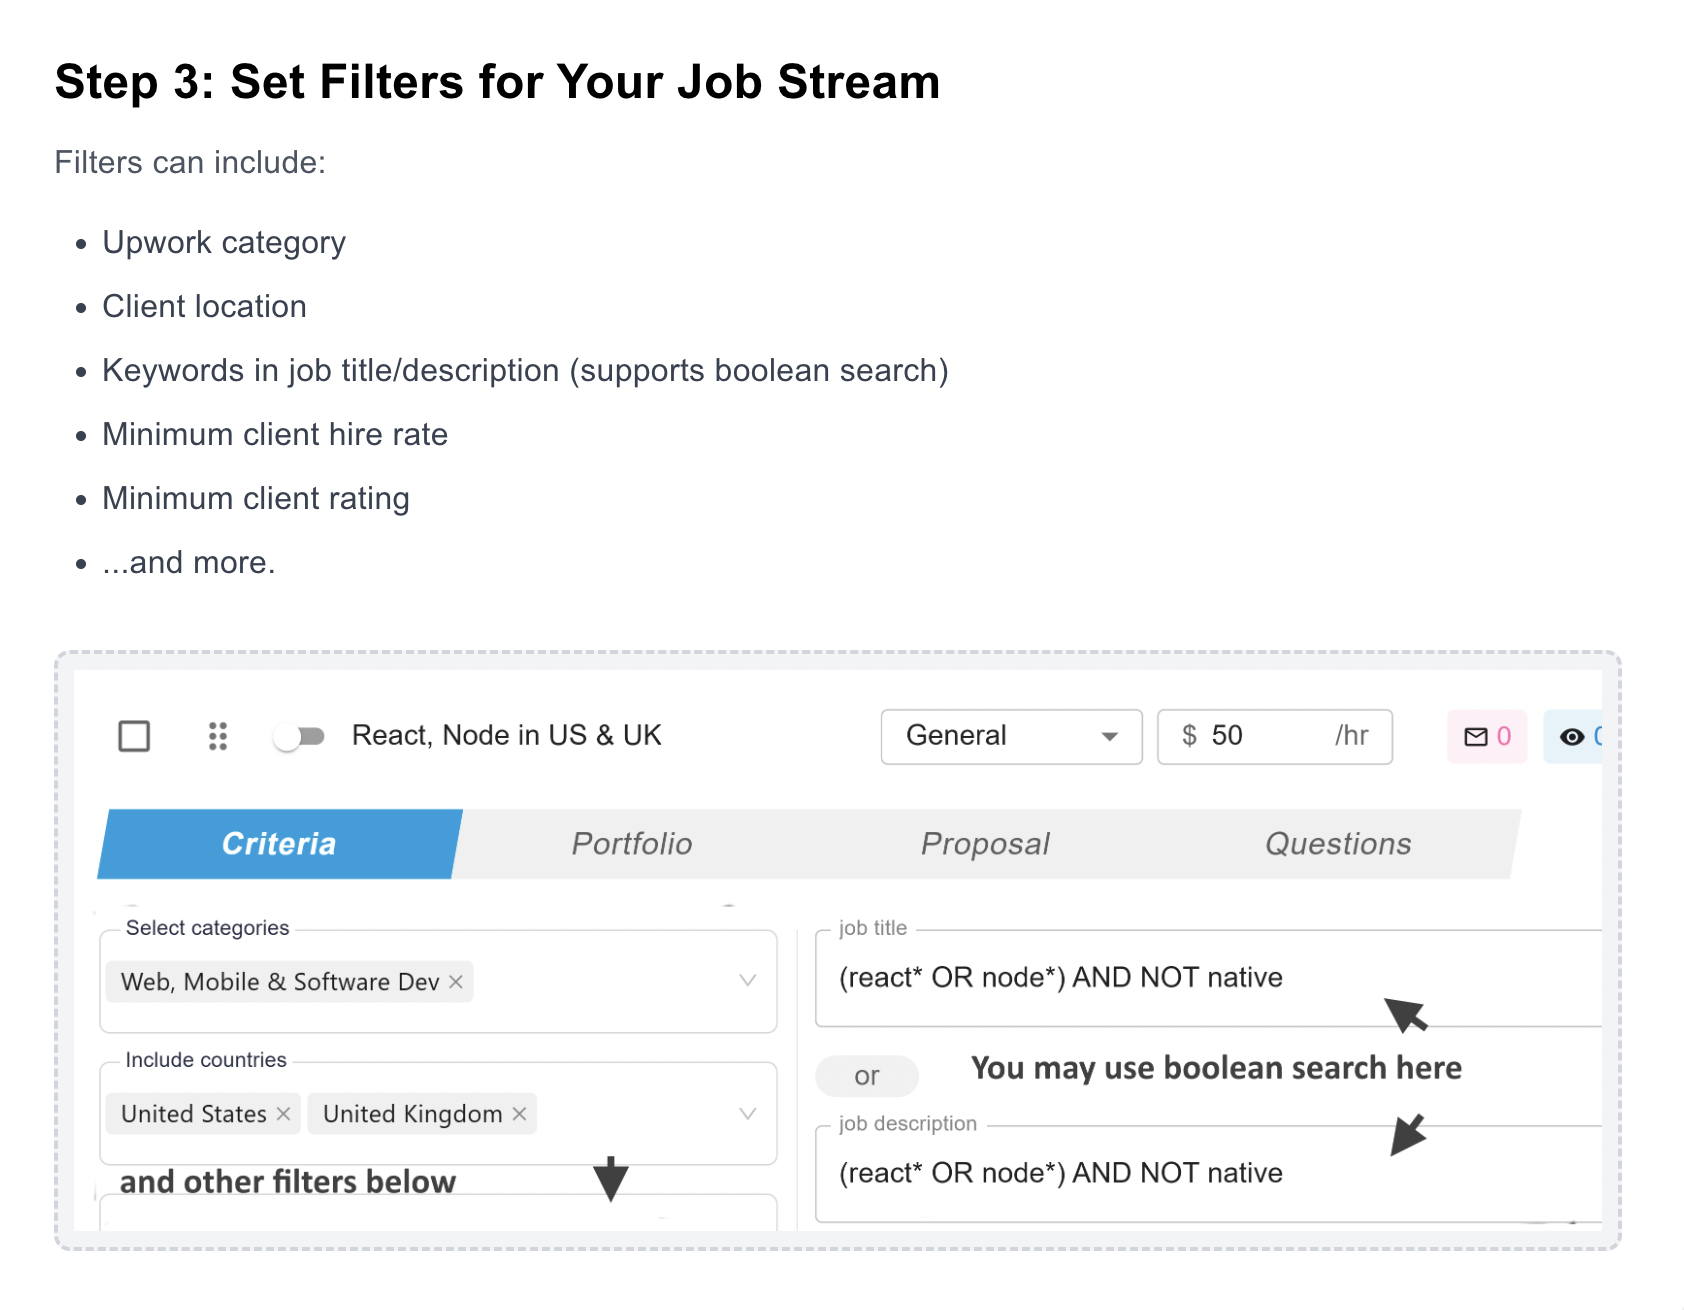Remove United Kingdom with its X icon

click(x=519, y=1113)
